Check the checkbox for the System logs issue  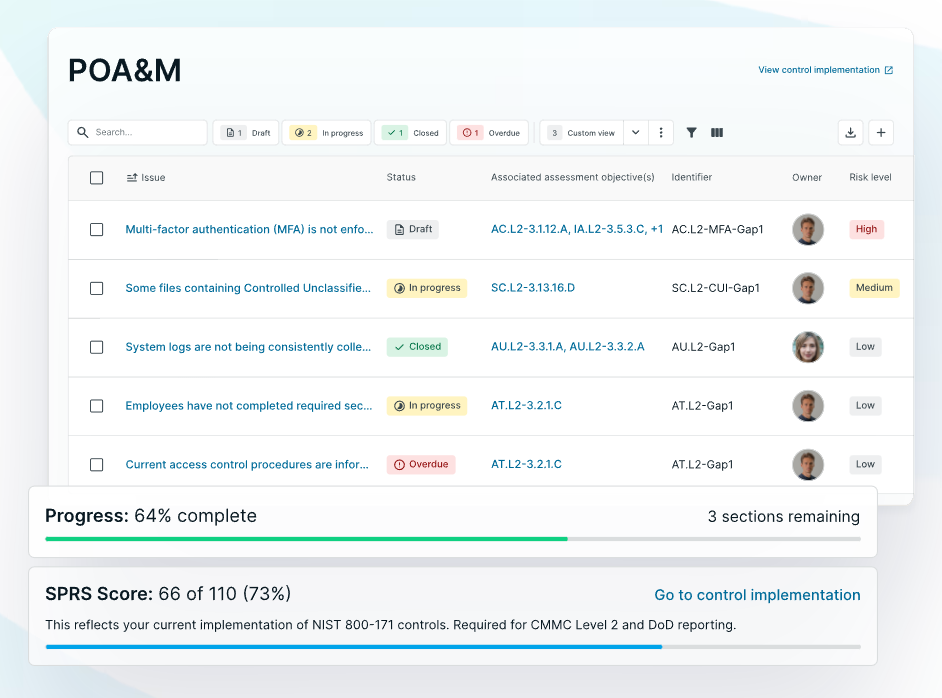coord(96,347)
